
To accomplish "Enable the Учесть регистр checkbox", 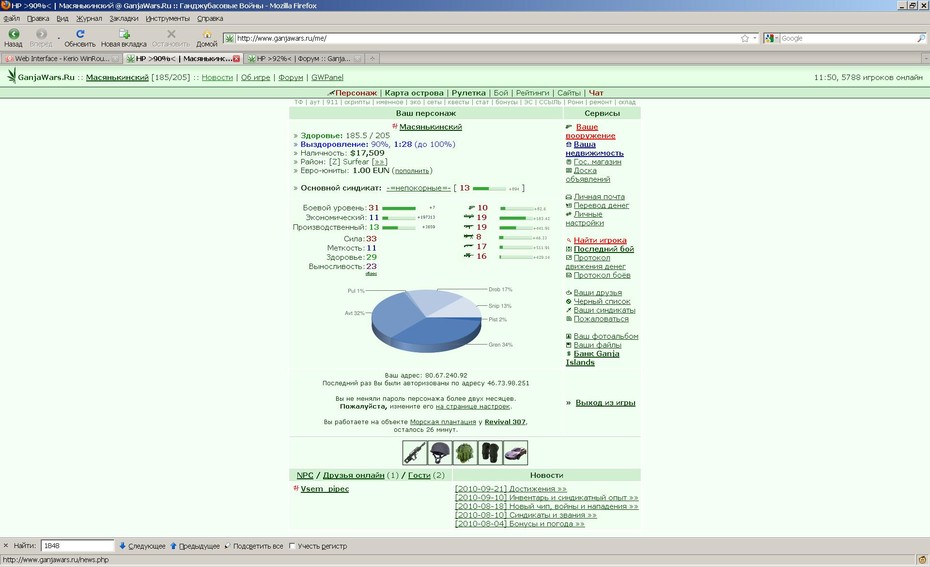I will (292, 546).
